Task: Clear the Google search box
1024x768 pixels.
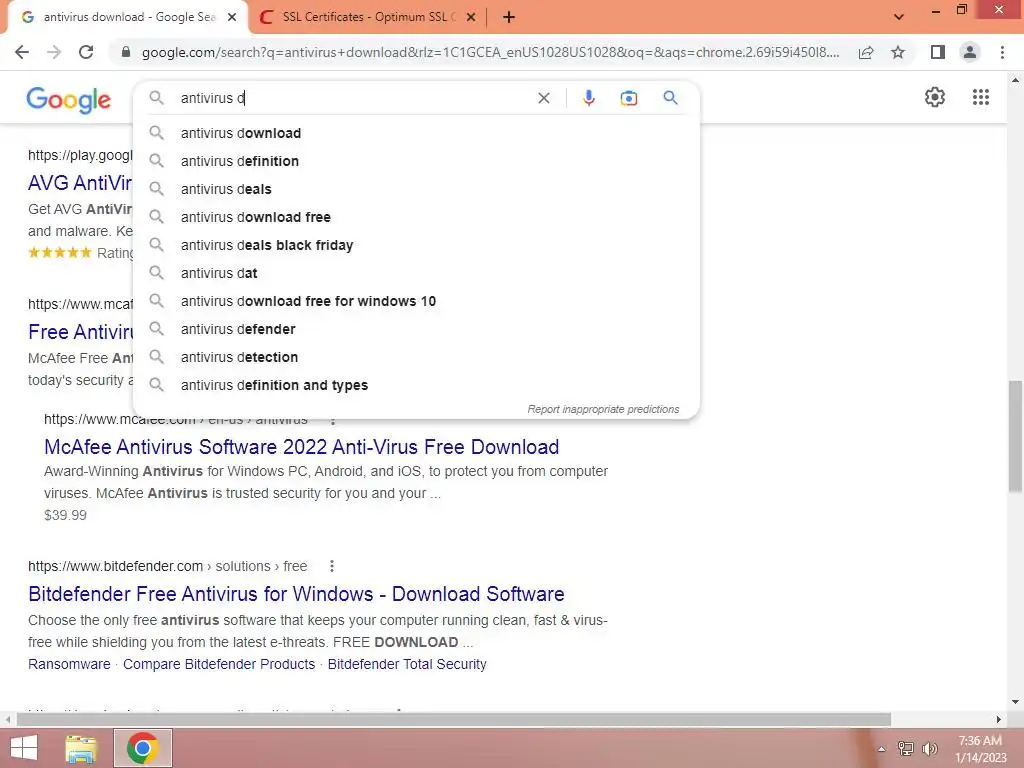Action: pyautogui.click(x=543, y=98)
